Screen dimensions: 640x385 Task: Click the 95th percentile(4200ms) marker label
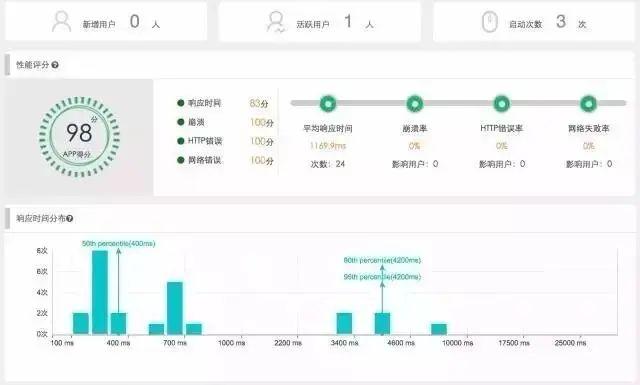click(382, 277)
